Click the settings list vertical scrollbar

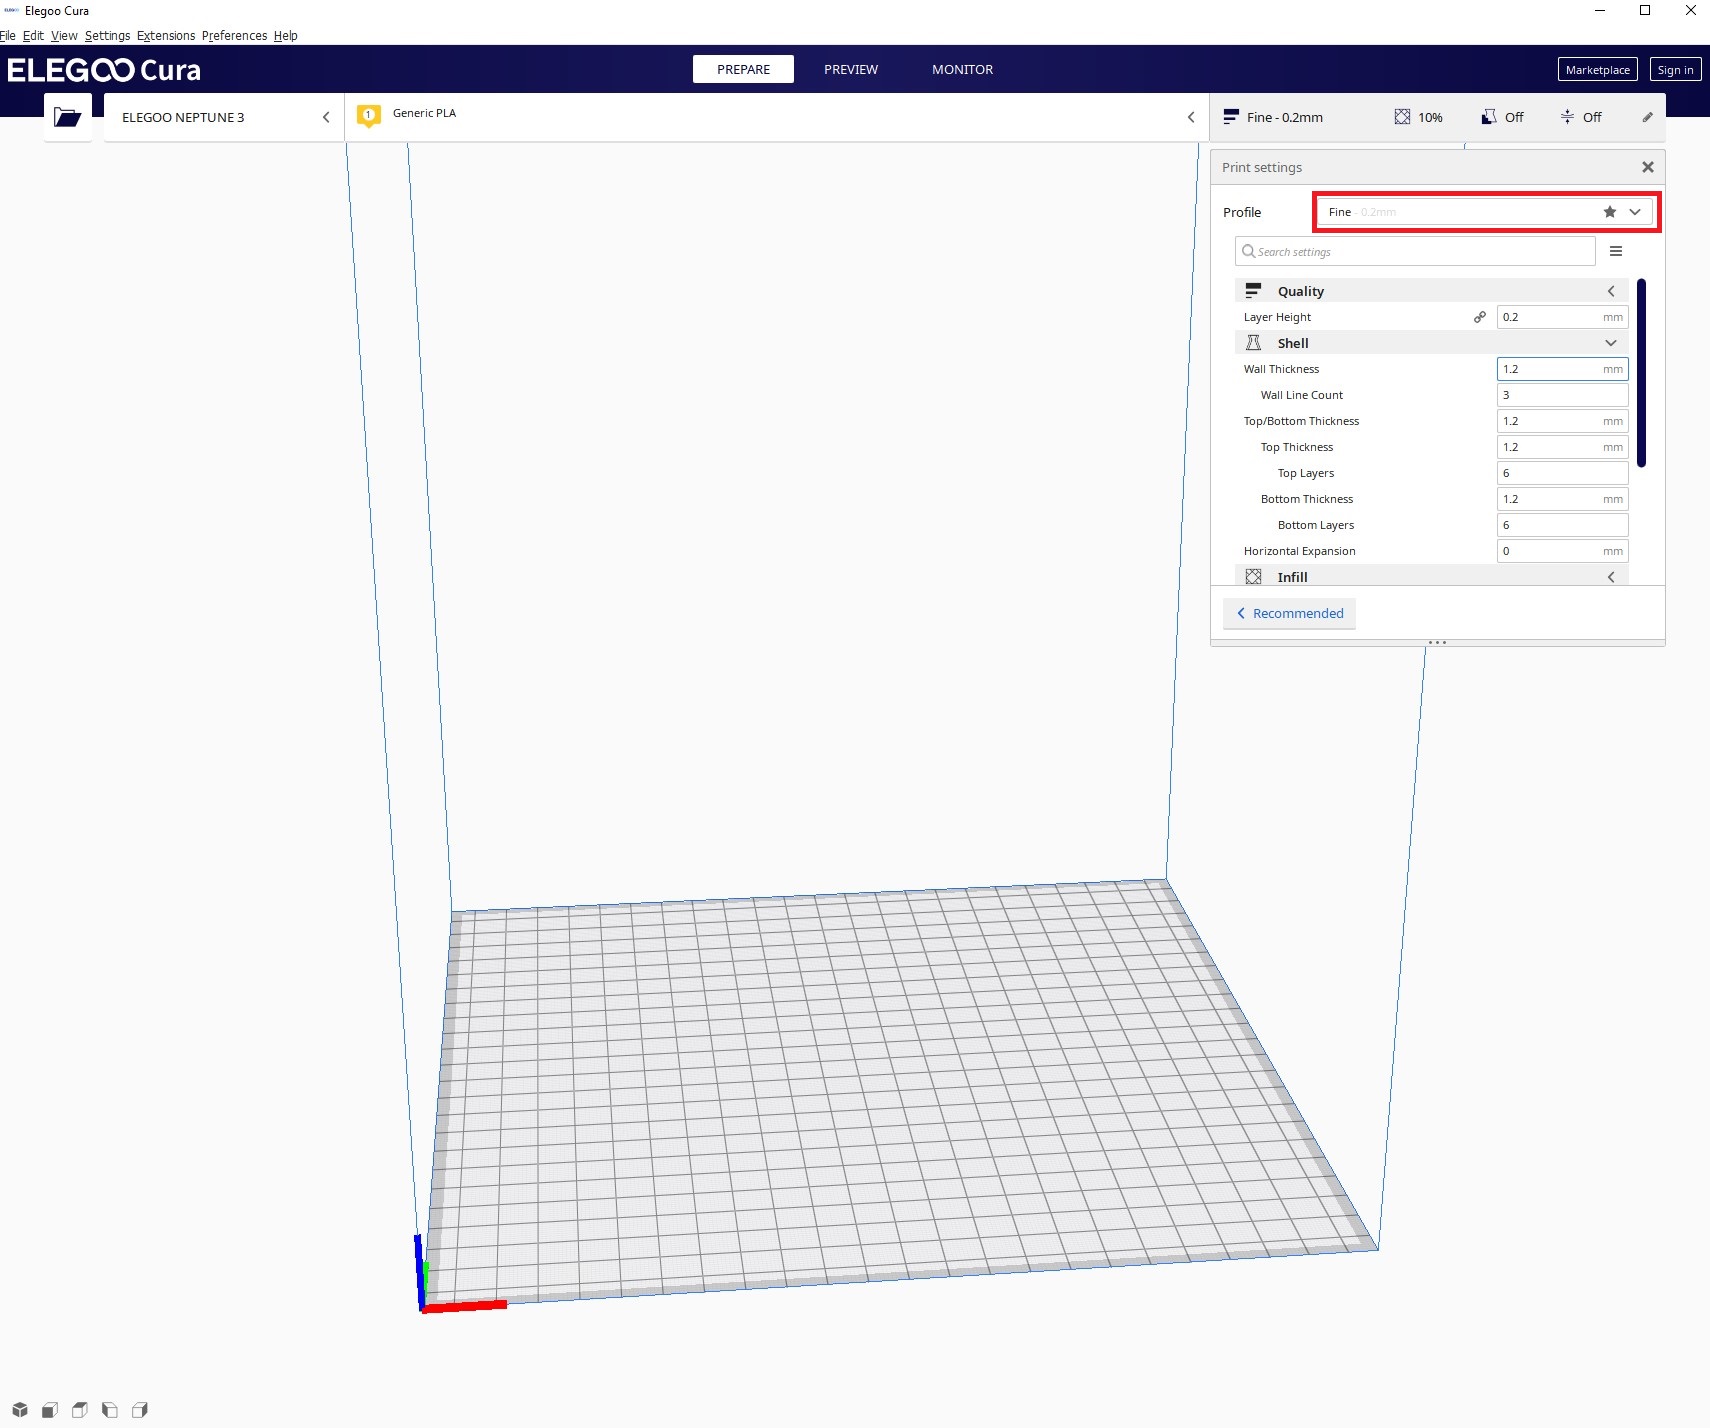(x=1641, y=373)
